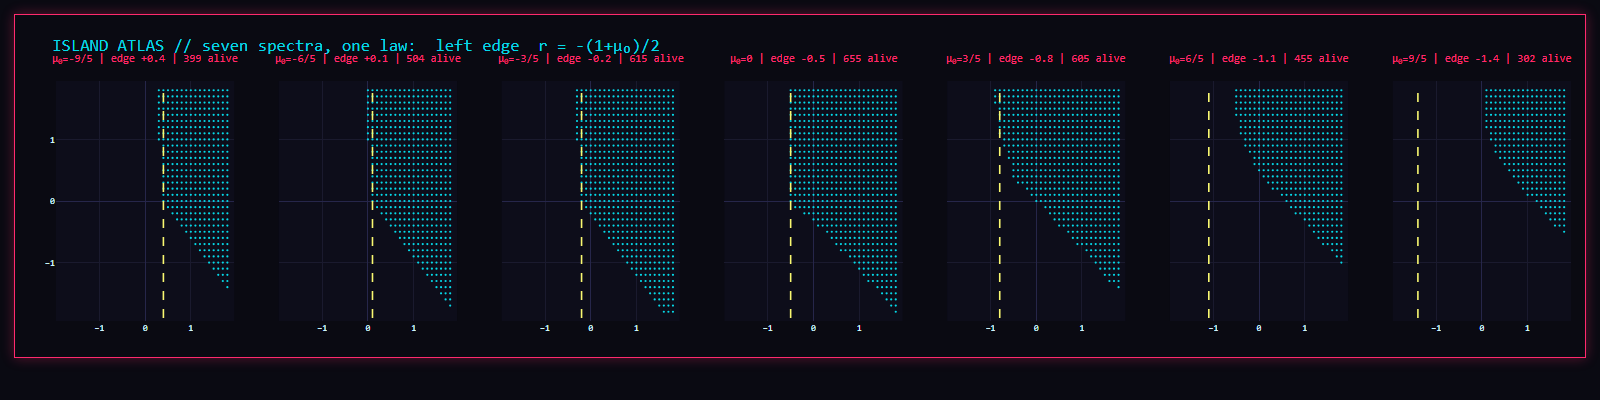The image size is (1600, 400).
Task: Click x-axis tick "-1" under the 399 alive panel
Action: point(99,328)
